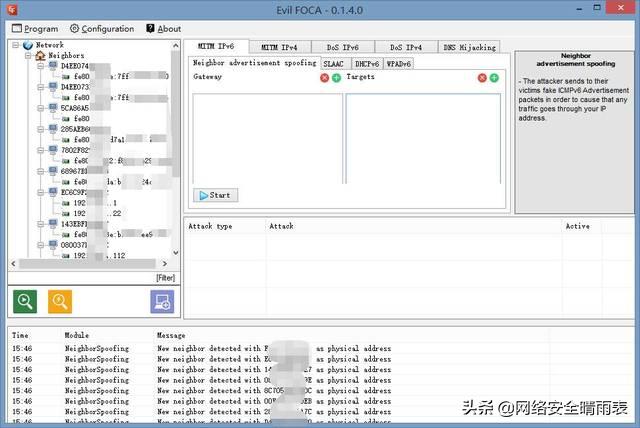Collapse the 080037 neighbor node

[x=40, y=245]
